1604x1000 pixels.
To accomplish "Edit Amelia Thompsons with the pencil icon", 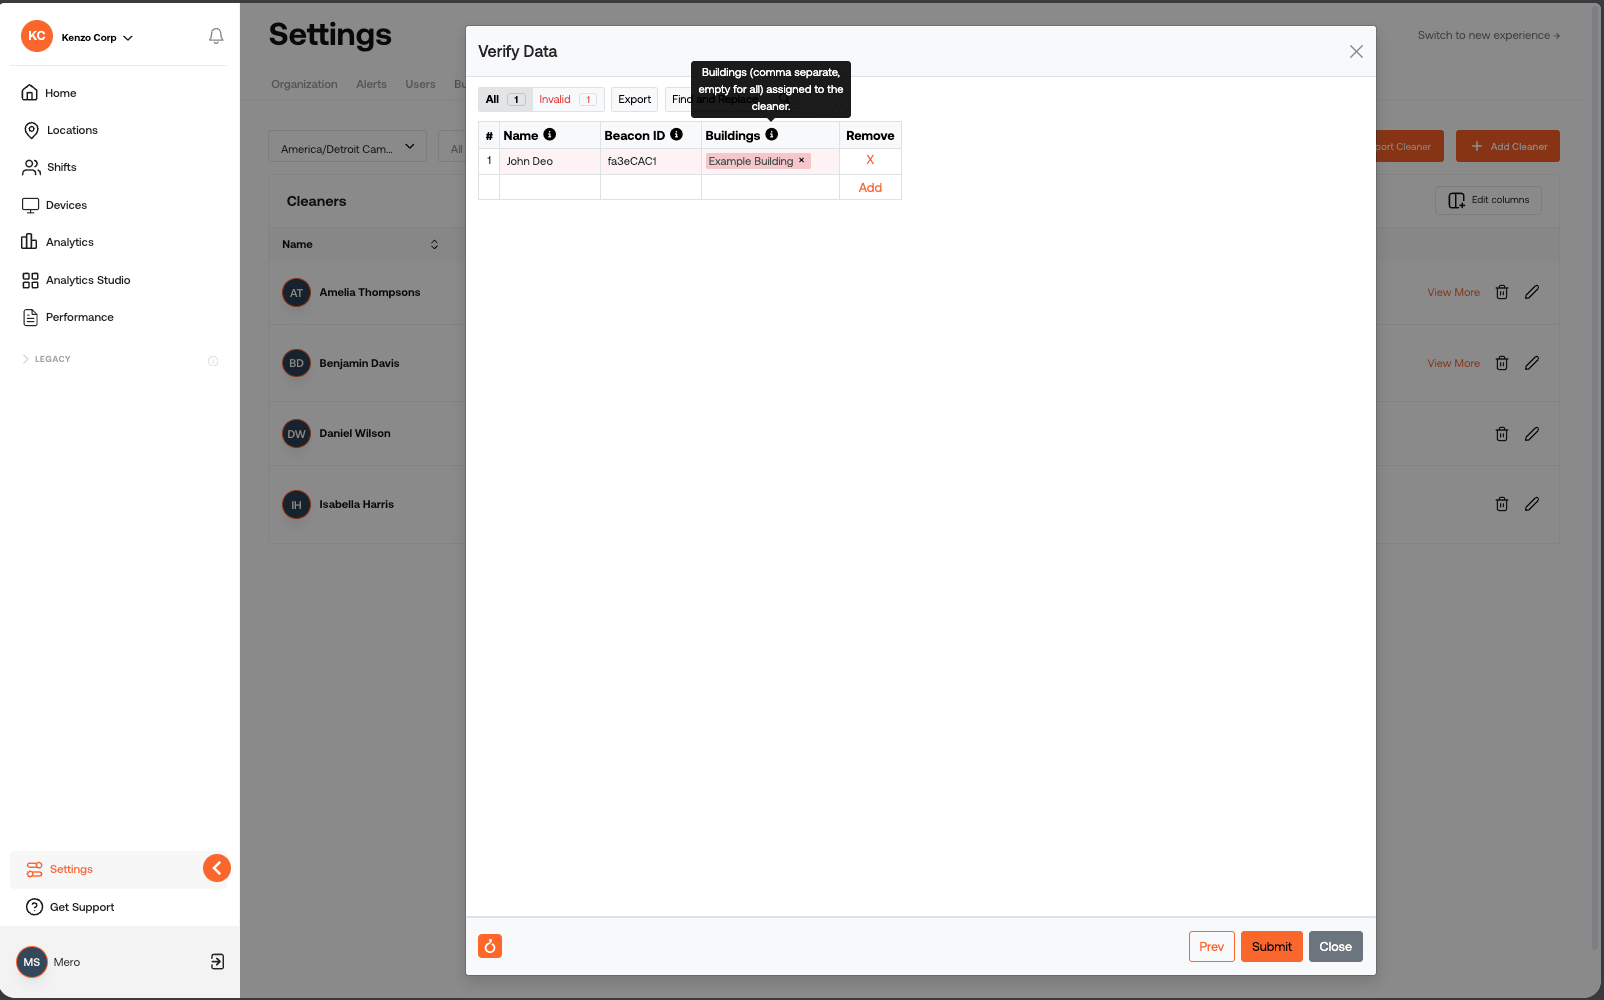I will [1532, 292].
